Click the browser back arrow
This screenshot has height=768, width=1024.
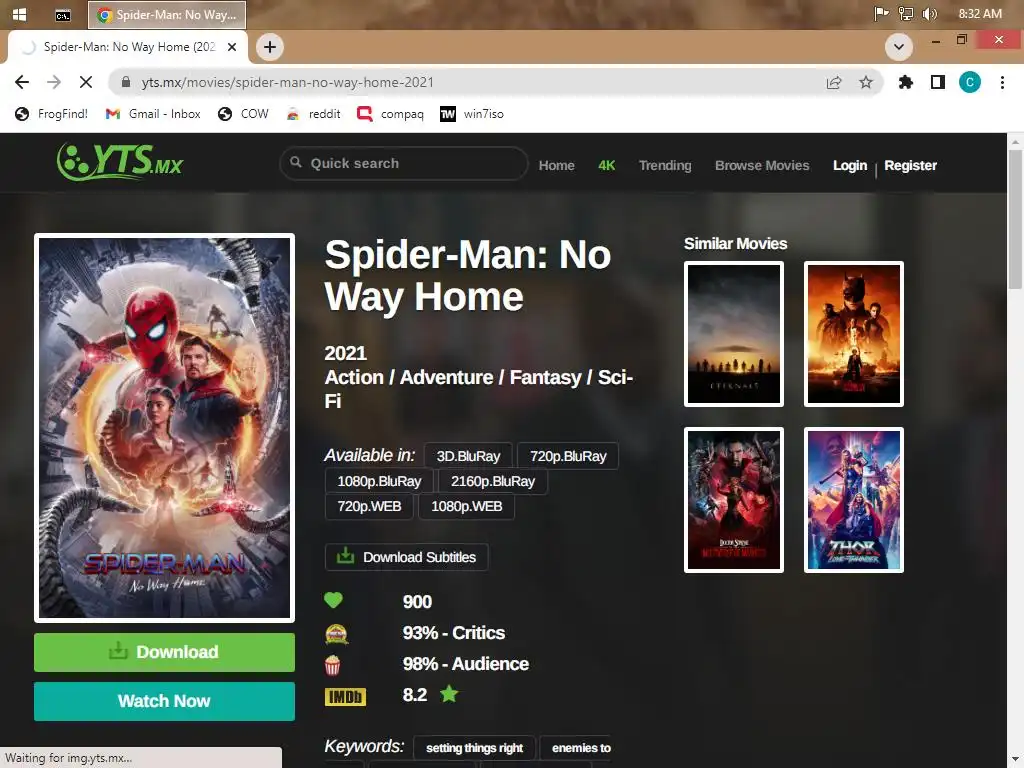22,82
